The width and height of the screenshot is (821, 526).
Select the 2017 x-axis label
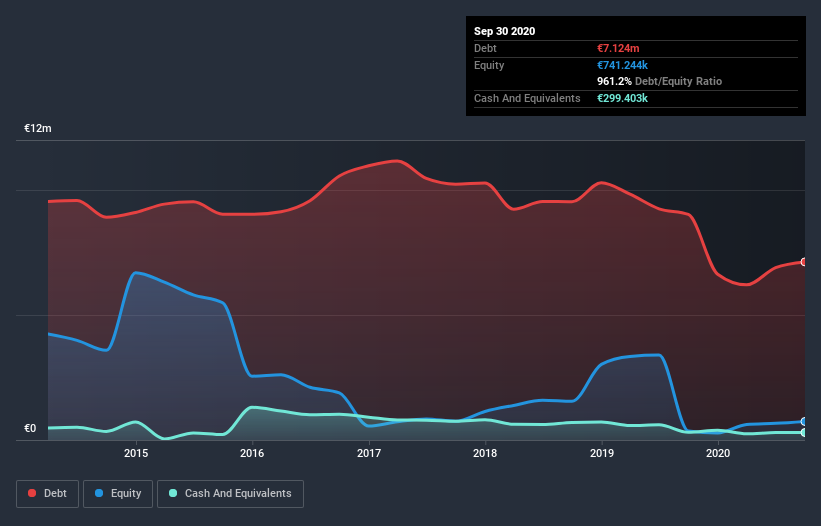click(x=369, y=453)
